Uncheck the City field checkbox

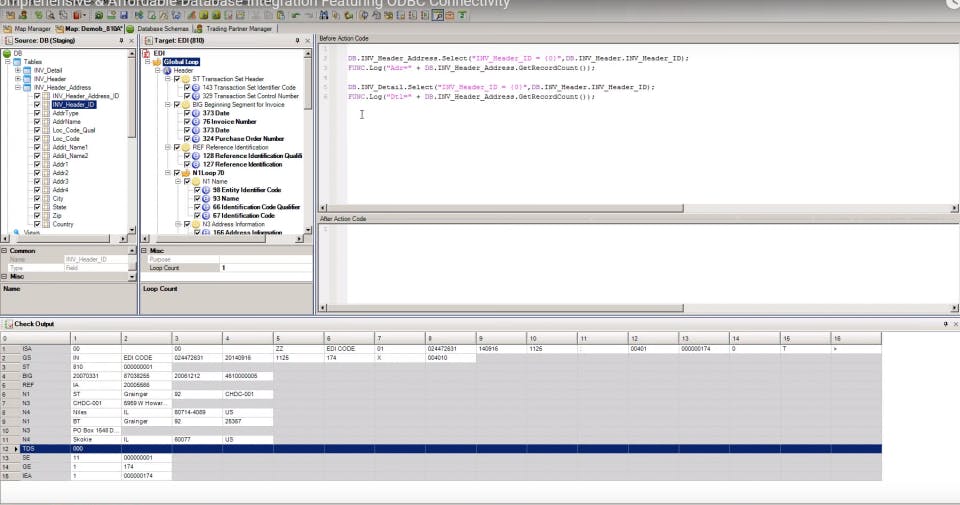tap(37, 199)
